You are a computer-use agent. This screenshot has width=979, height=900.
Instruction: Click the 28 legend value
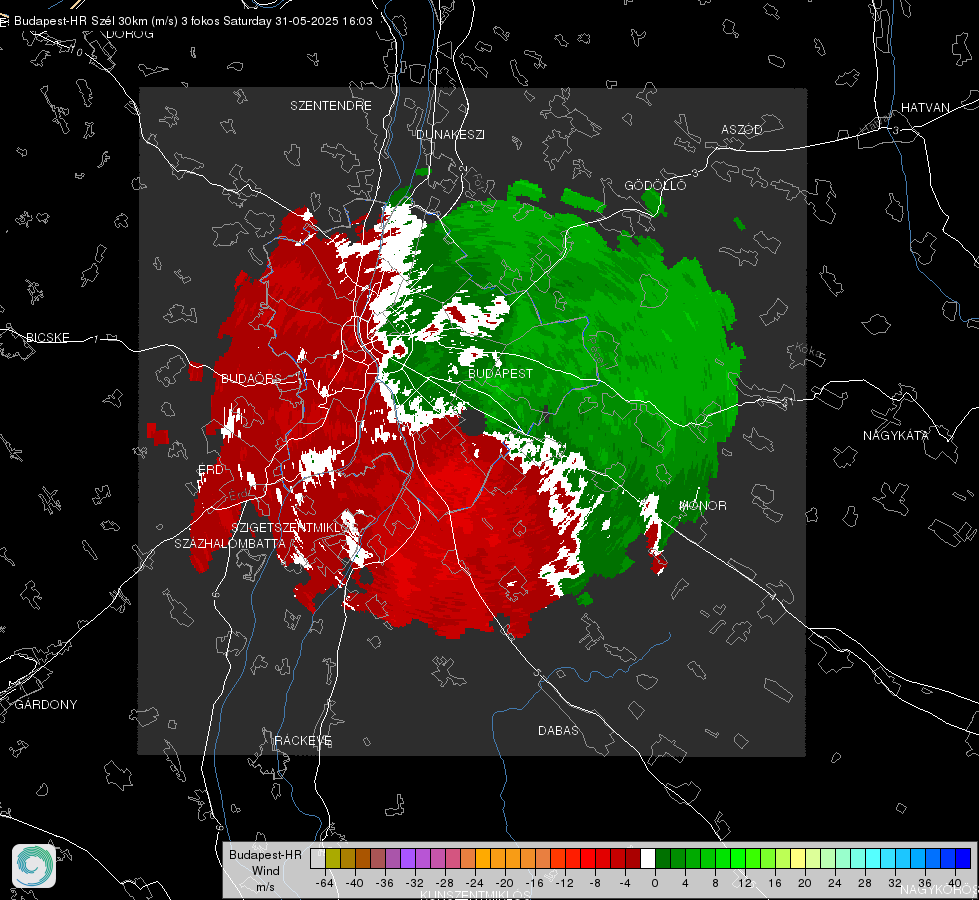point(864,883)
